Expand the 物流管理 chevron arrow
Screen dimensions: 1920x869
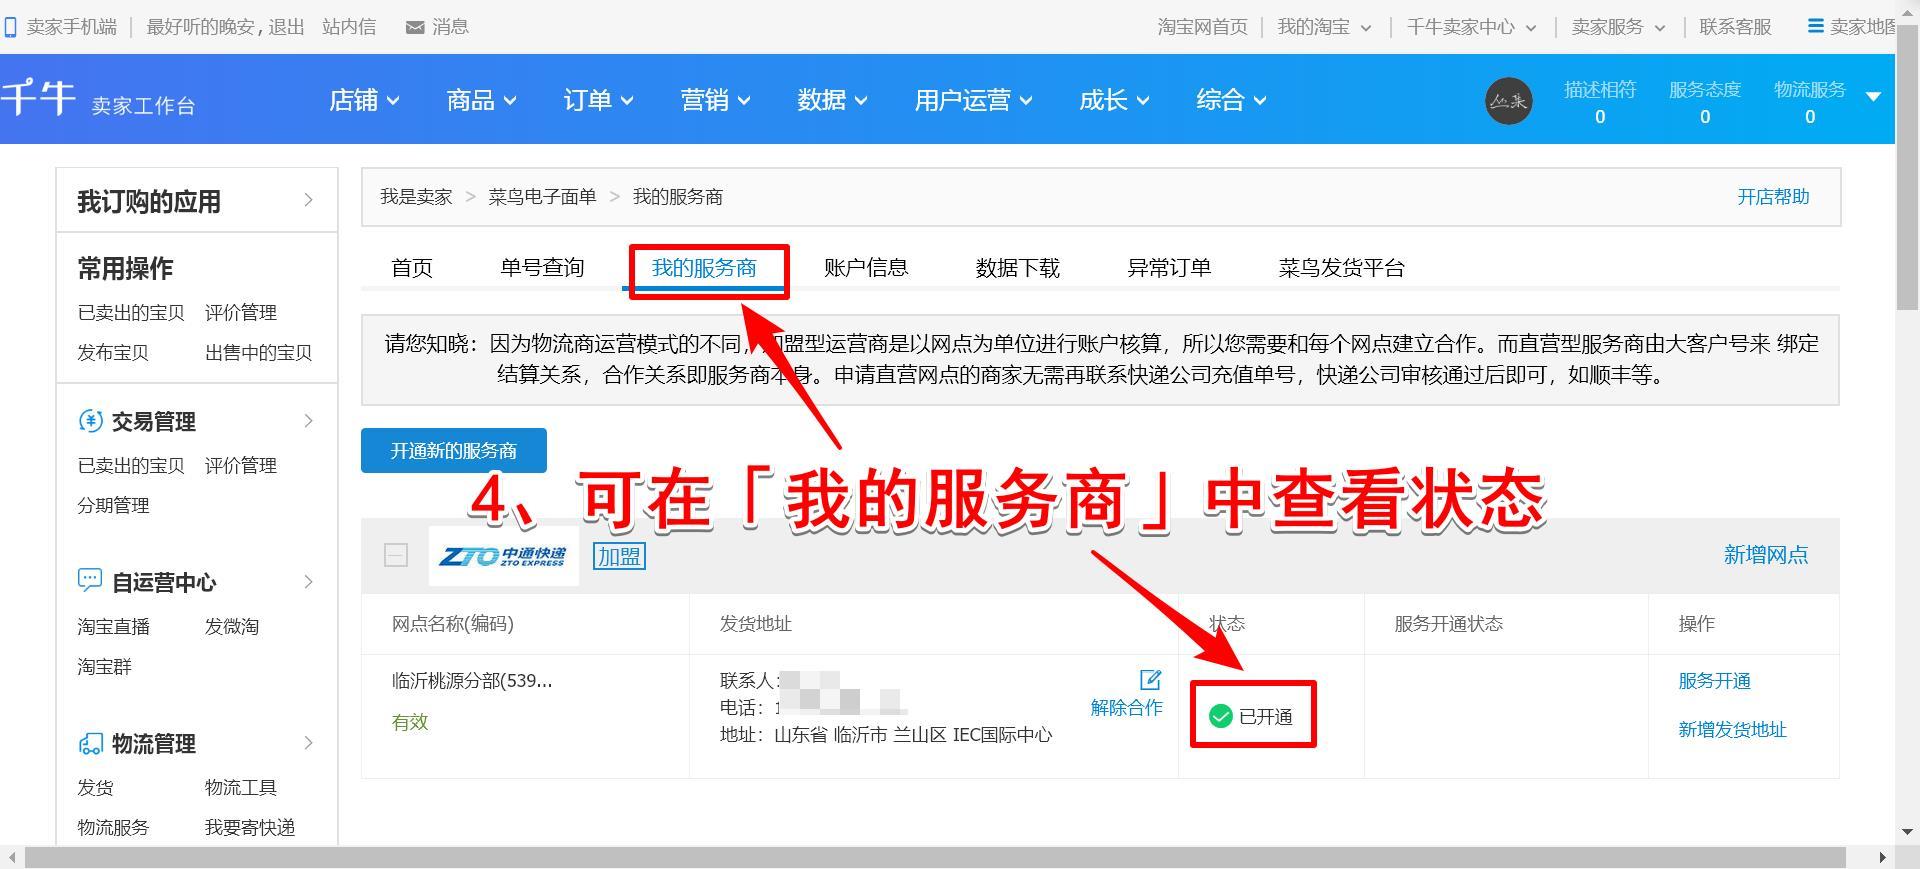308,743
